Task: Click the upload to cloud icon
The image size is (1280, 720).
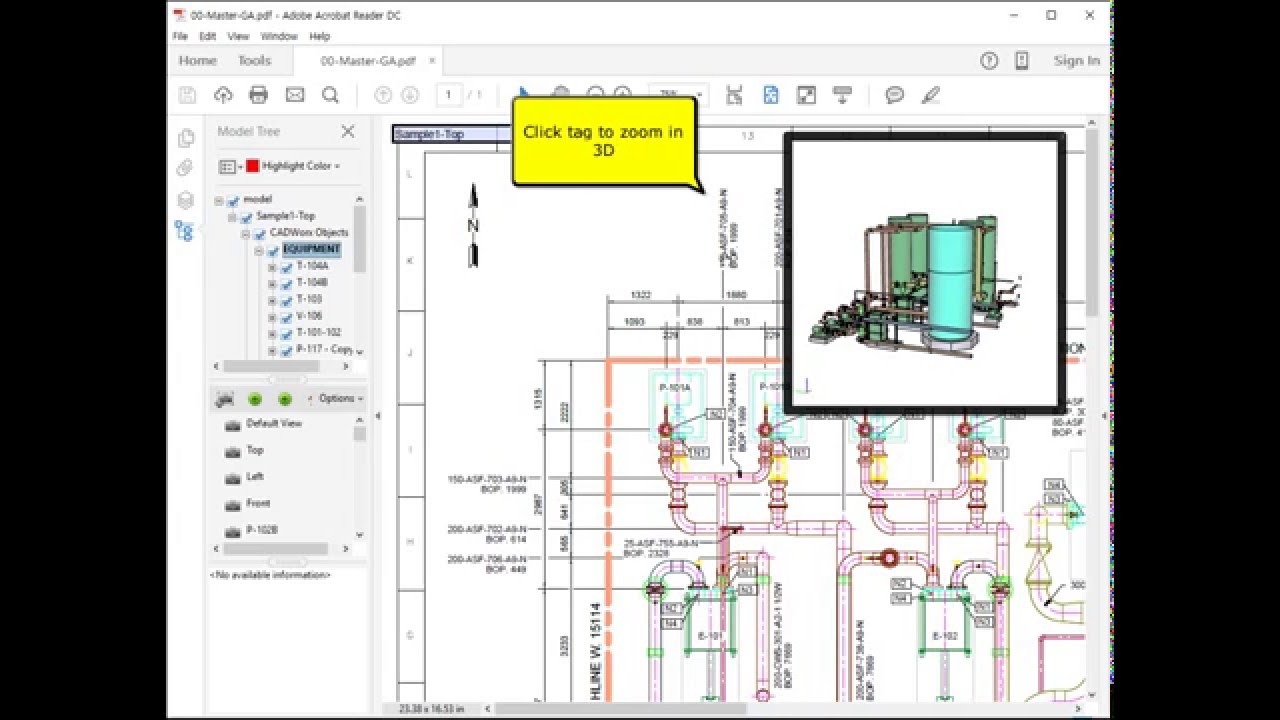Action: pyautogui.click(x=223, y=95)
